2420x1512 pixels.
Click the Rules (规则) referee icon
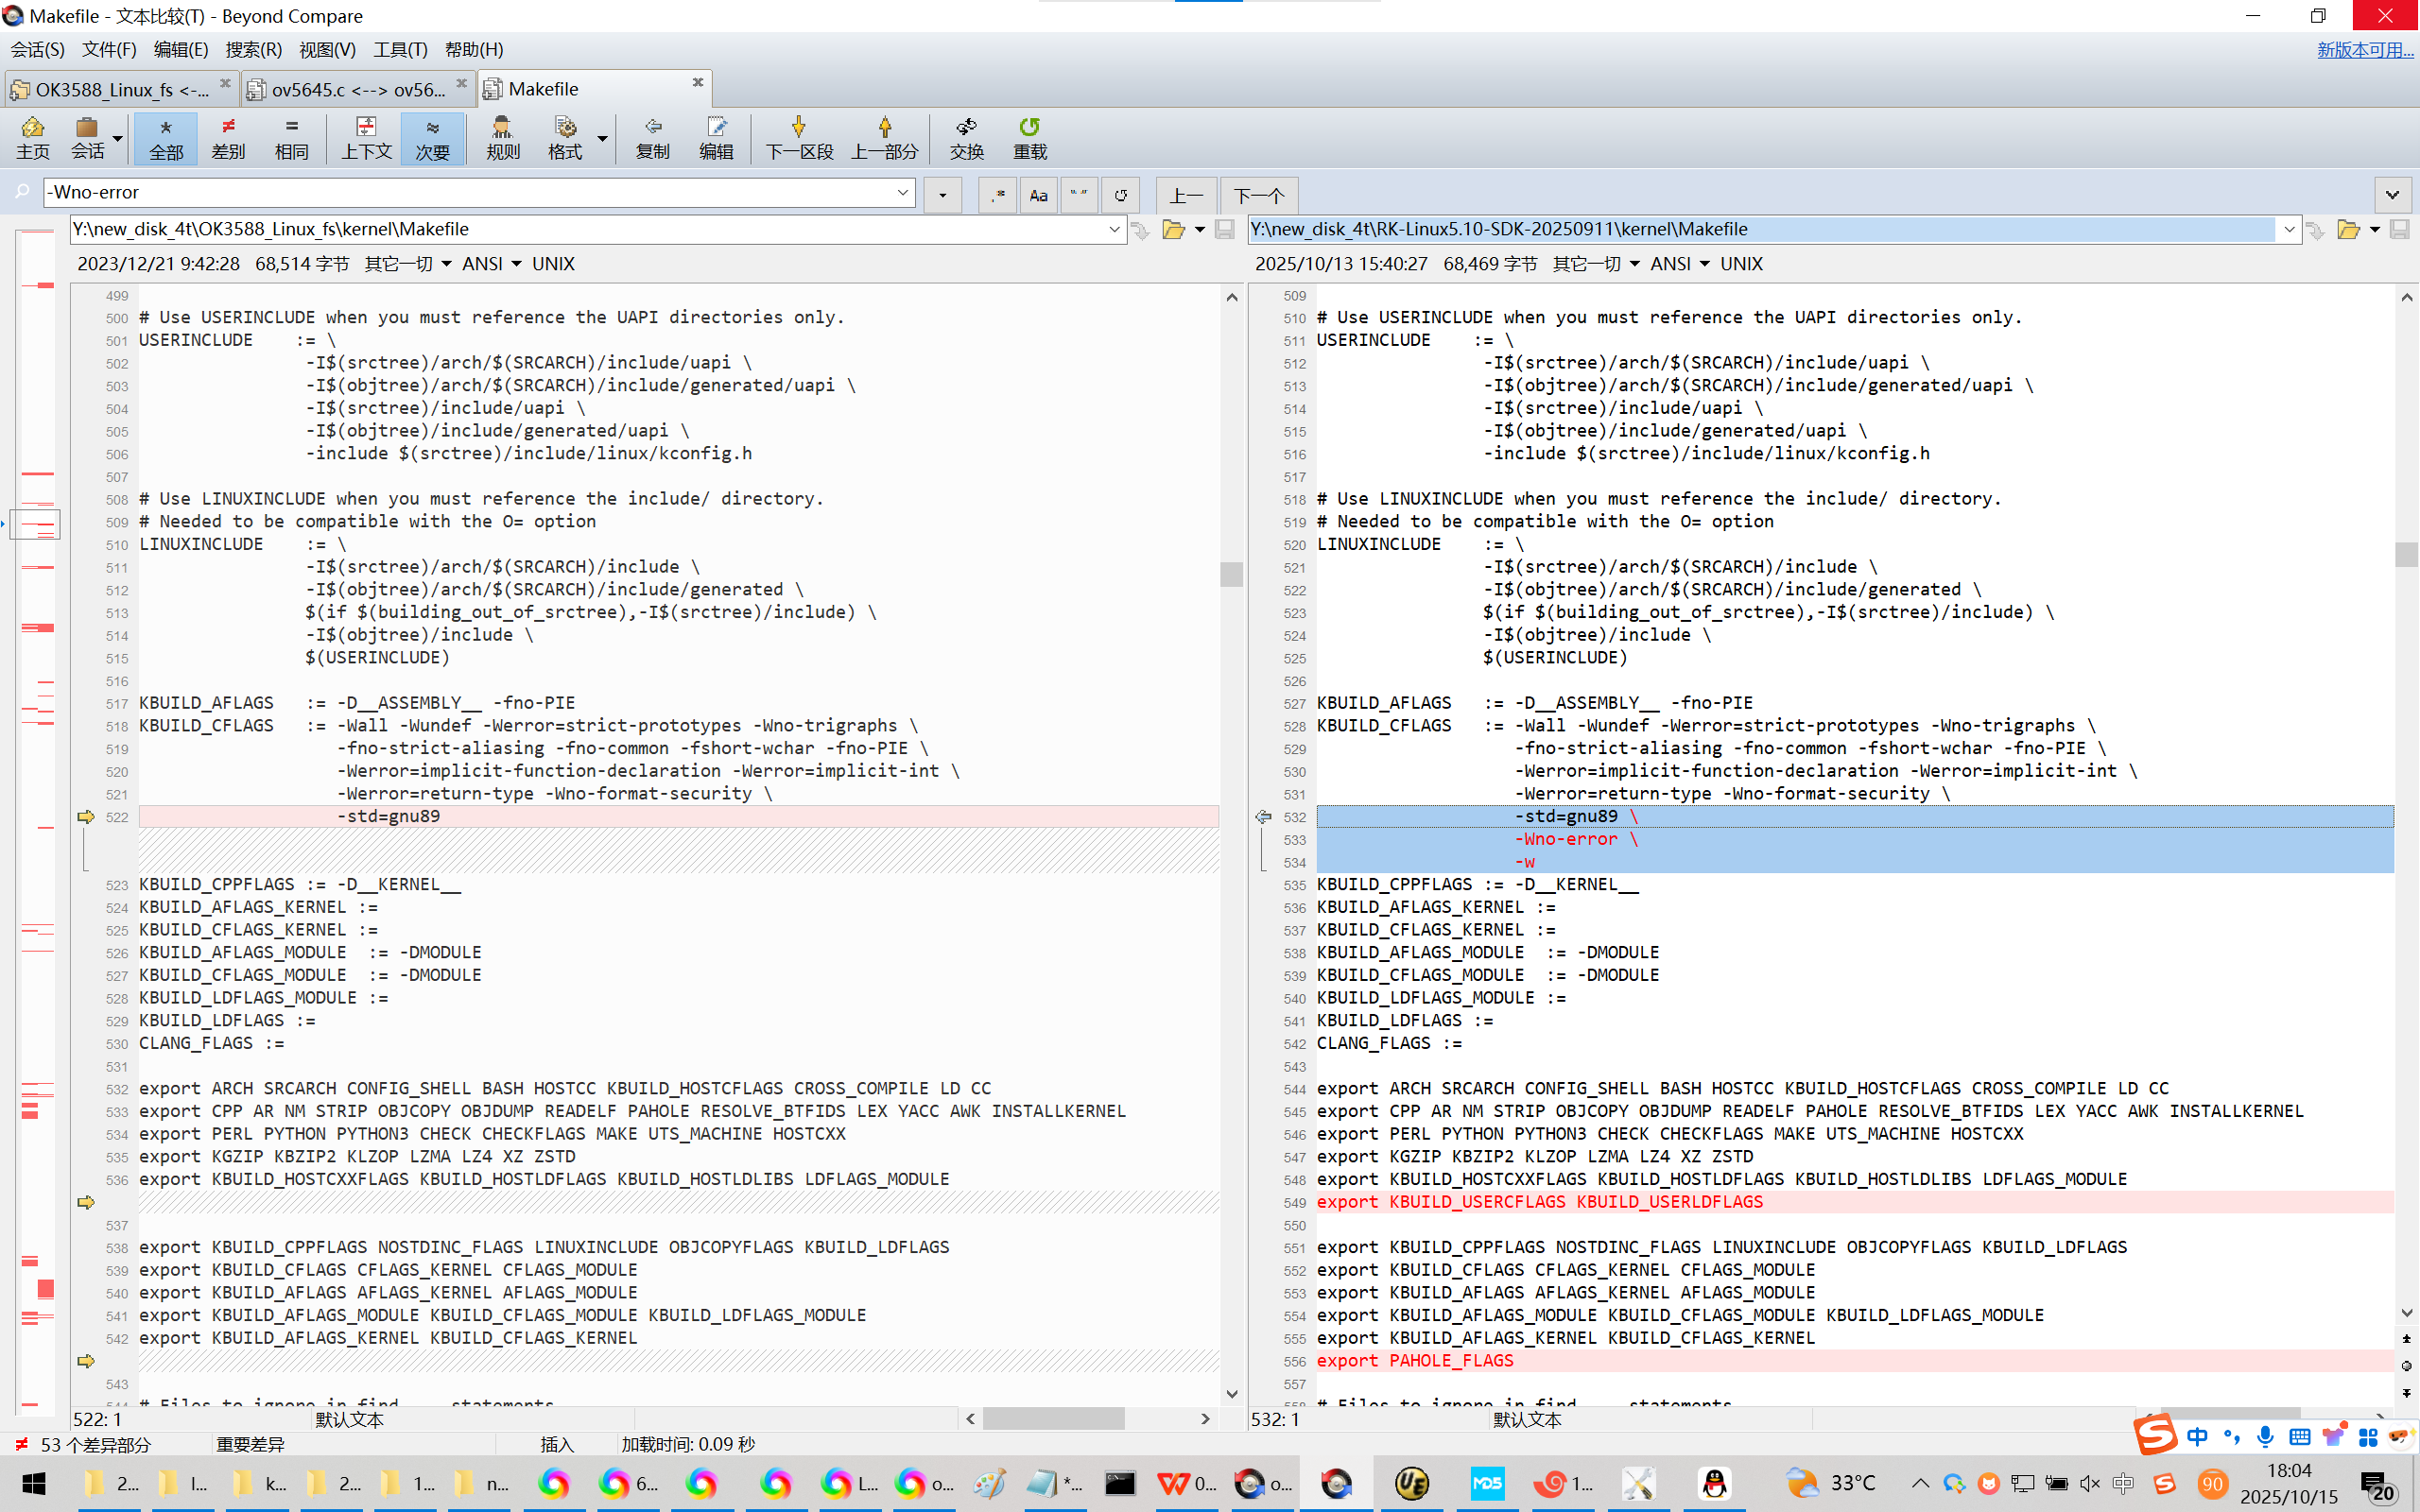click(x=502, y=137)
